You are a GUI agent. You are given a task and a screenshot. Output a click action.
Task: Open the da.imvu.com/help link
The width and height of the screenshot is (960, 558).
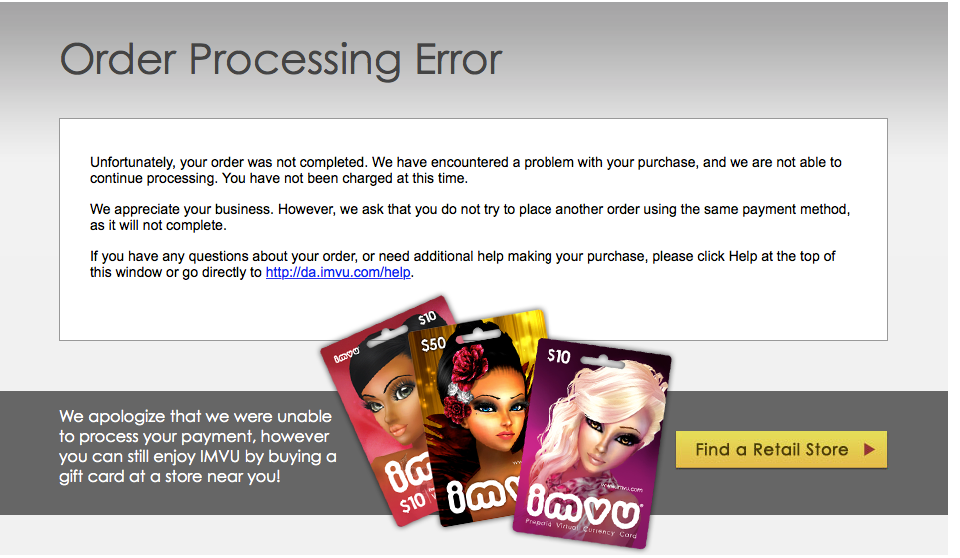(338, 273)
